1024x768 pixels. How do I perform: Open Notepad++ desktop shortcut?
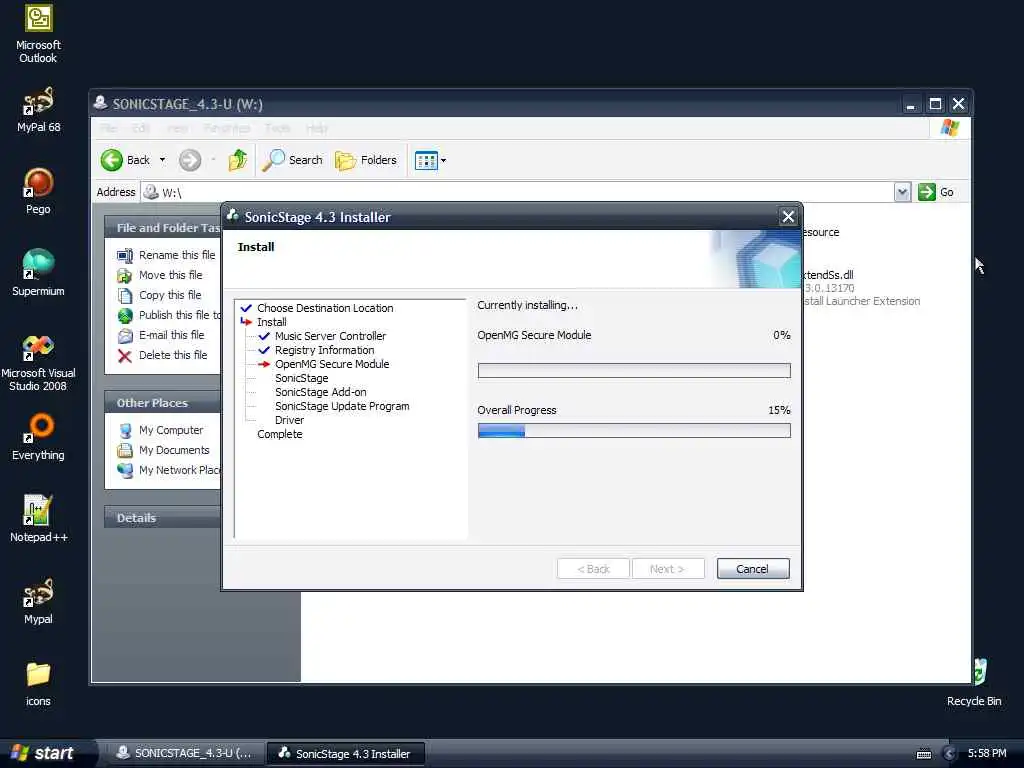(x=38, y=519)
